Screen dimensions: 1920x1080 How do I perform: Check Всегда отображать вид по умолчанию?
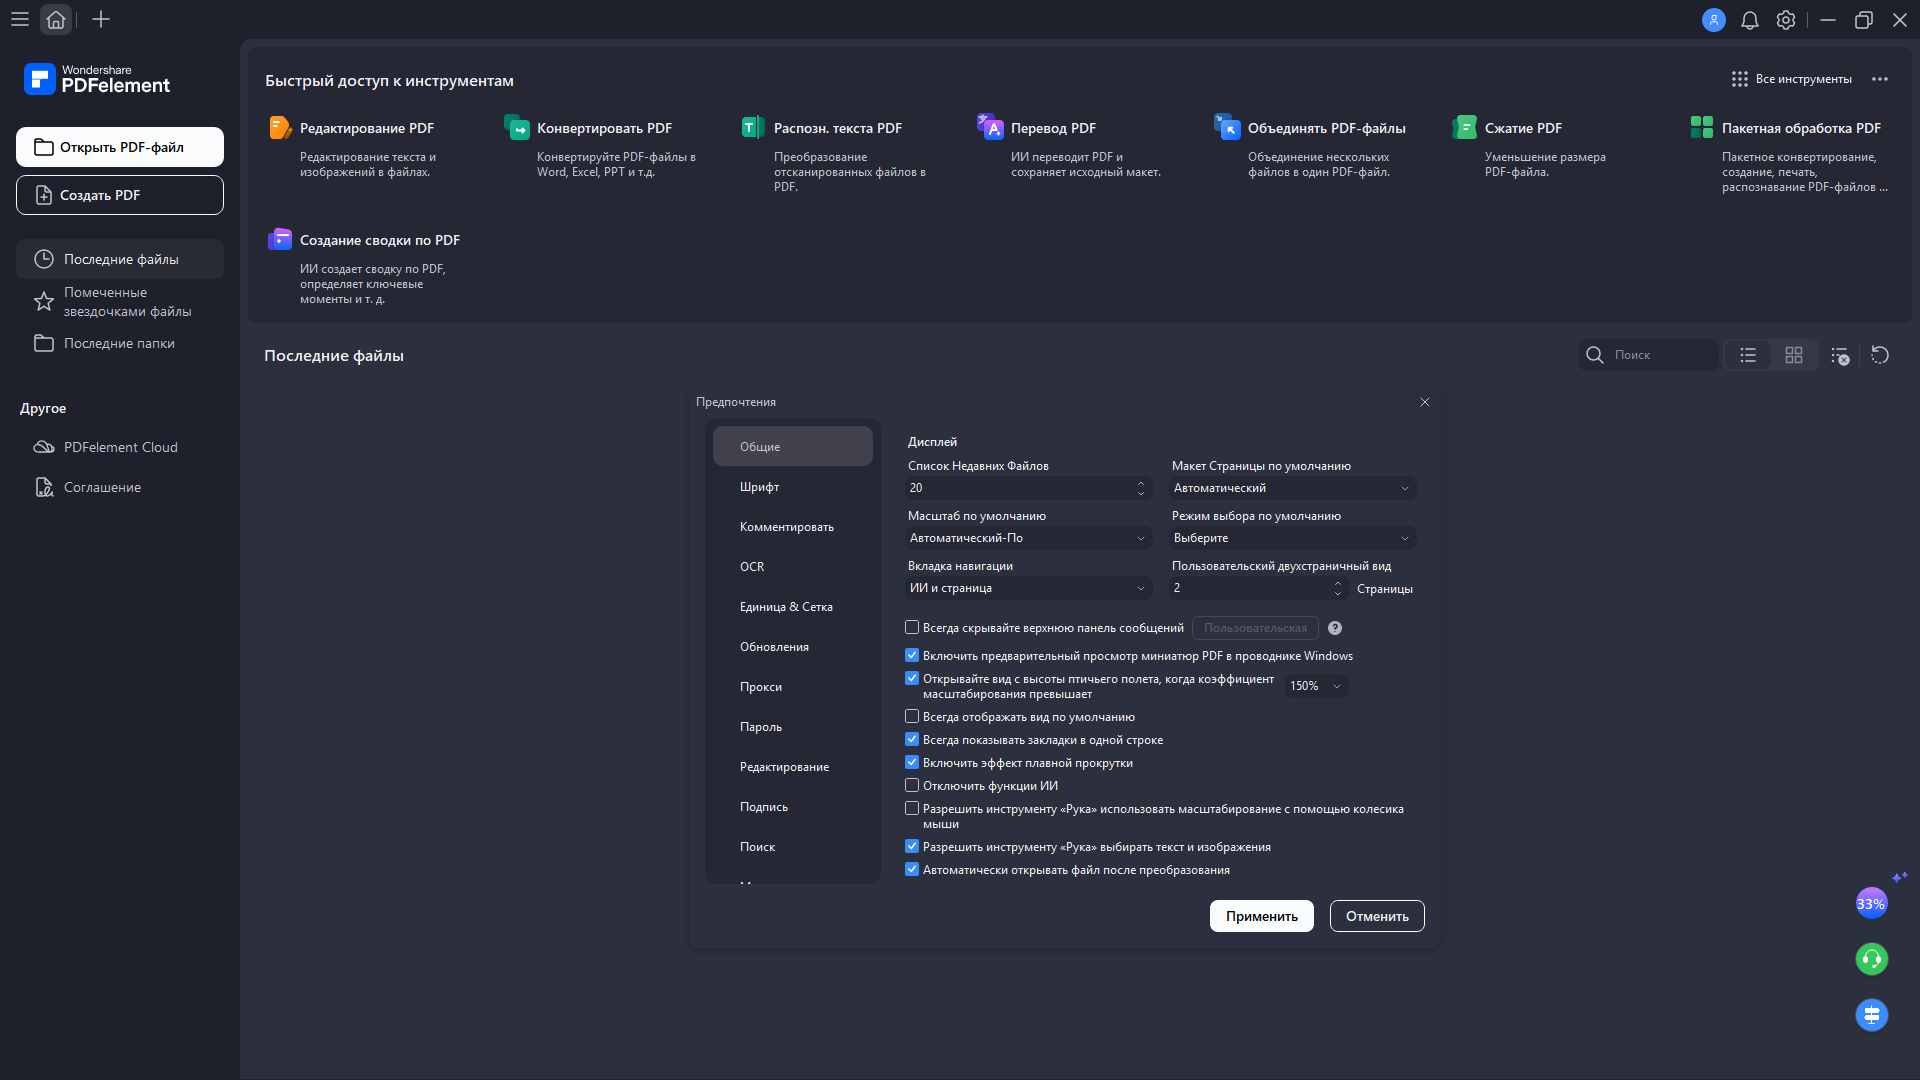coord(912,717)
